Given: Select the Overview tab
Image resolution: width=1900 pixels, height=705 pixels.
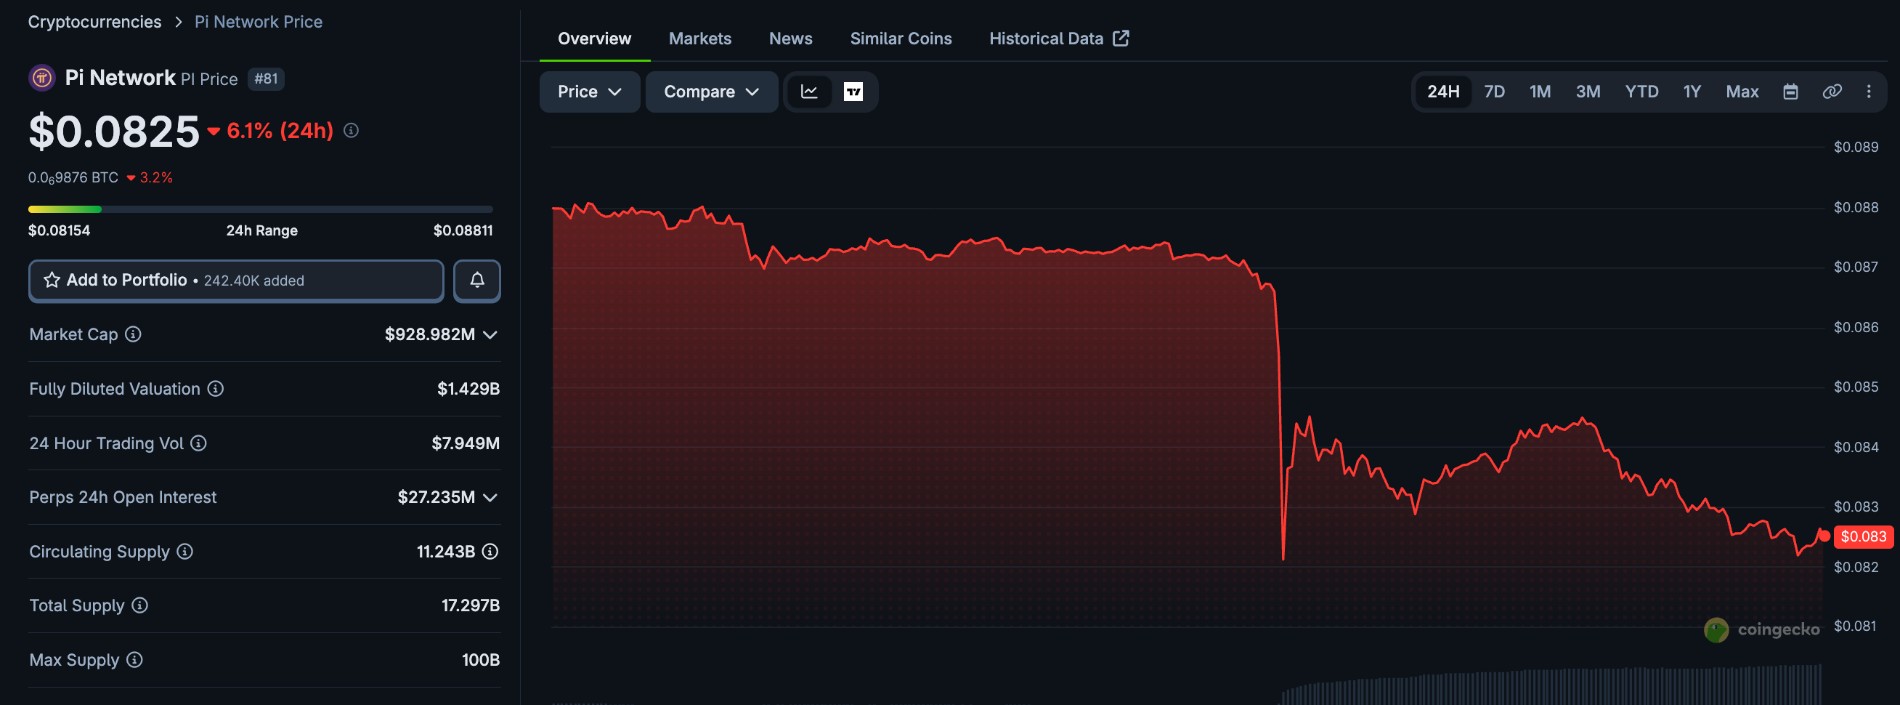Looking at the screenshot, I should point(594,39).
